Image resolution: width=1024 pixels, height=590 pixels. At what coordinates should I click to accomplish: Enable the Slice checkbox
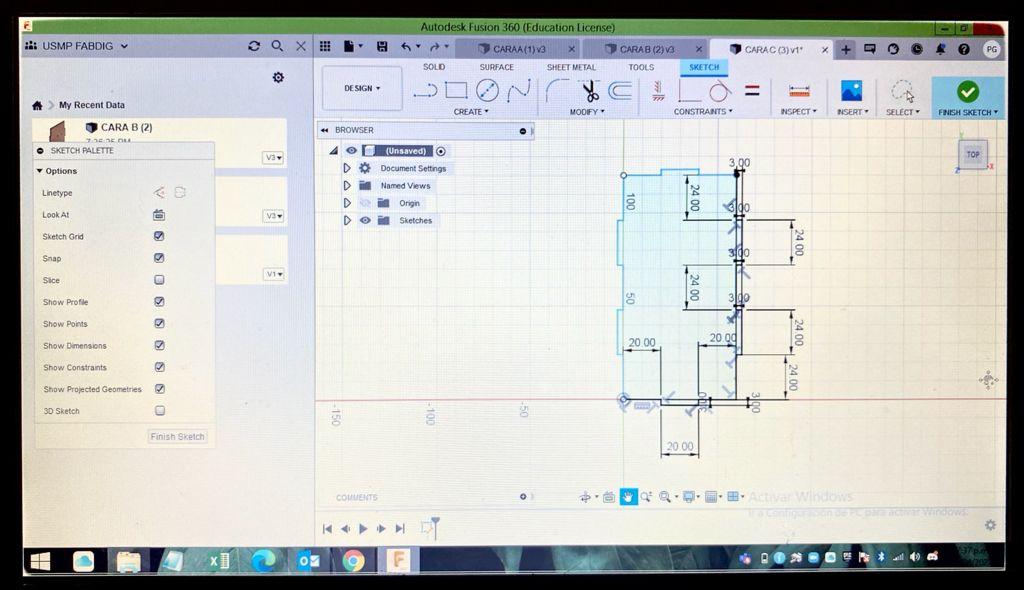(x=159, y=280)
